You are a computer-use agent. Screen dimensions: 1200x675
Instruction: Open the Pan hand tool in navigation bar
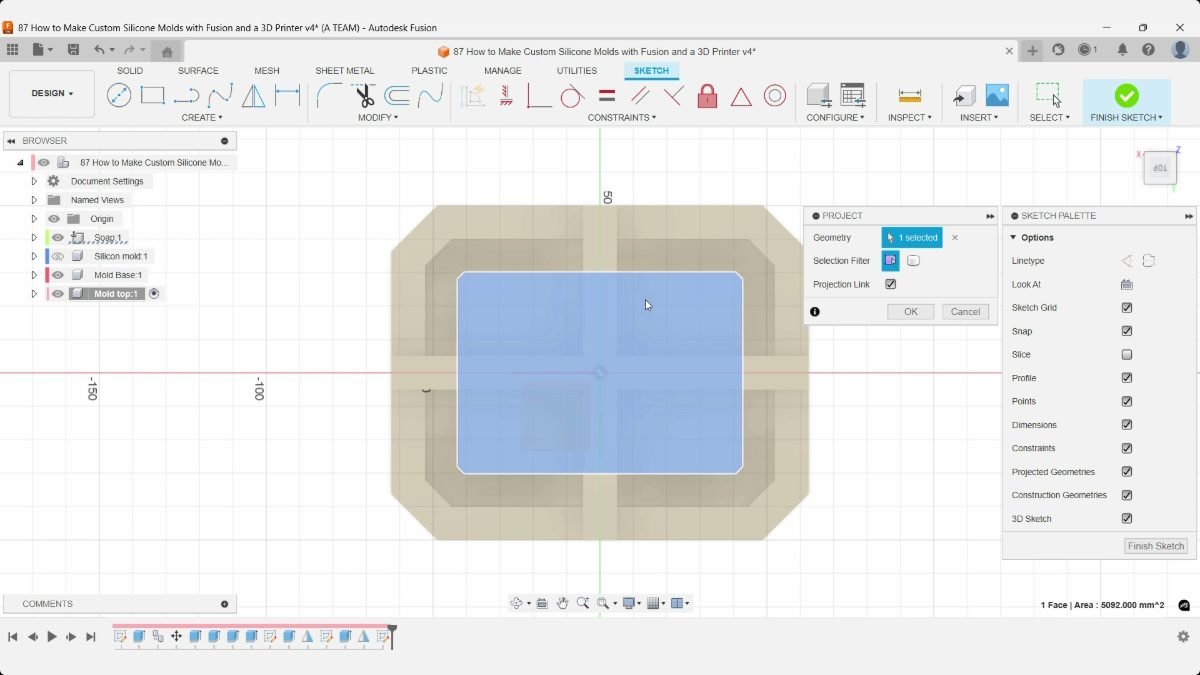tap(563, 603)
